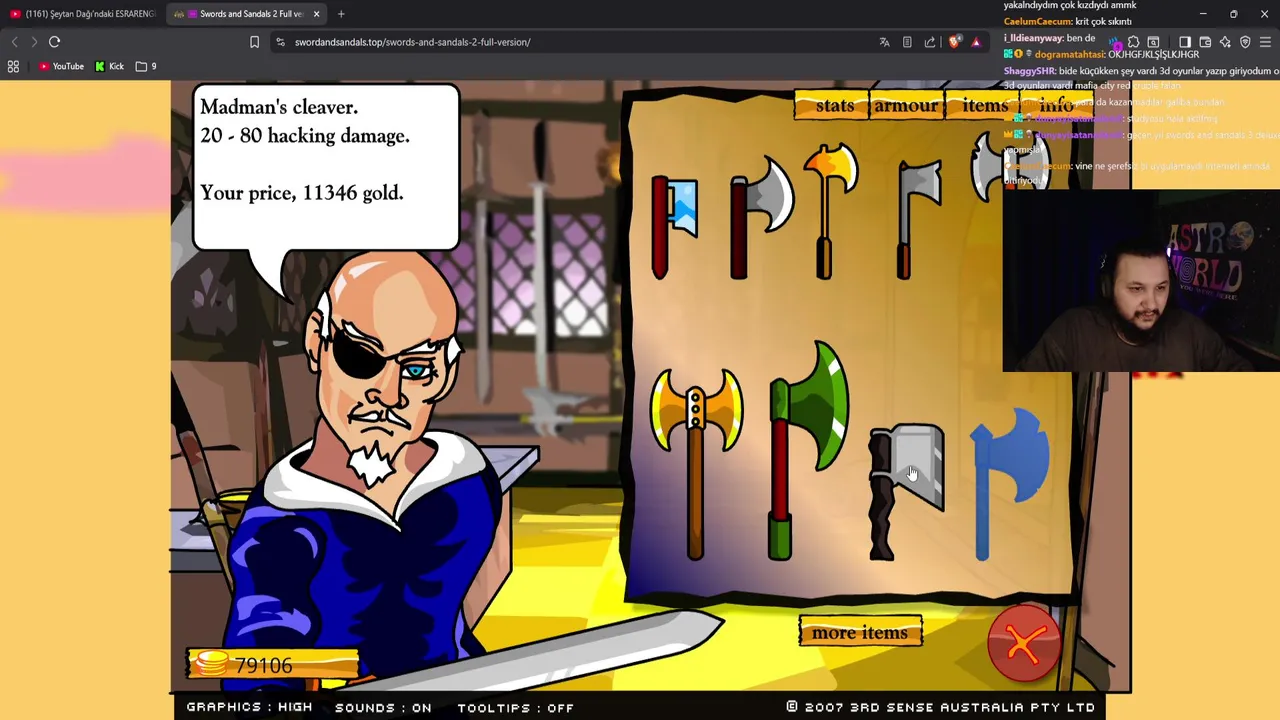Click the share page icon
This screenshot has height=720, width=1280.
pyautogui.click(x=930, y=42)
